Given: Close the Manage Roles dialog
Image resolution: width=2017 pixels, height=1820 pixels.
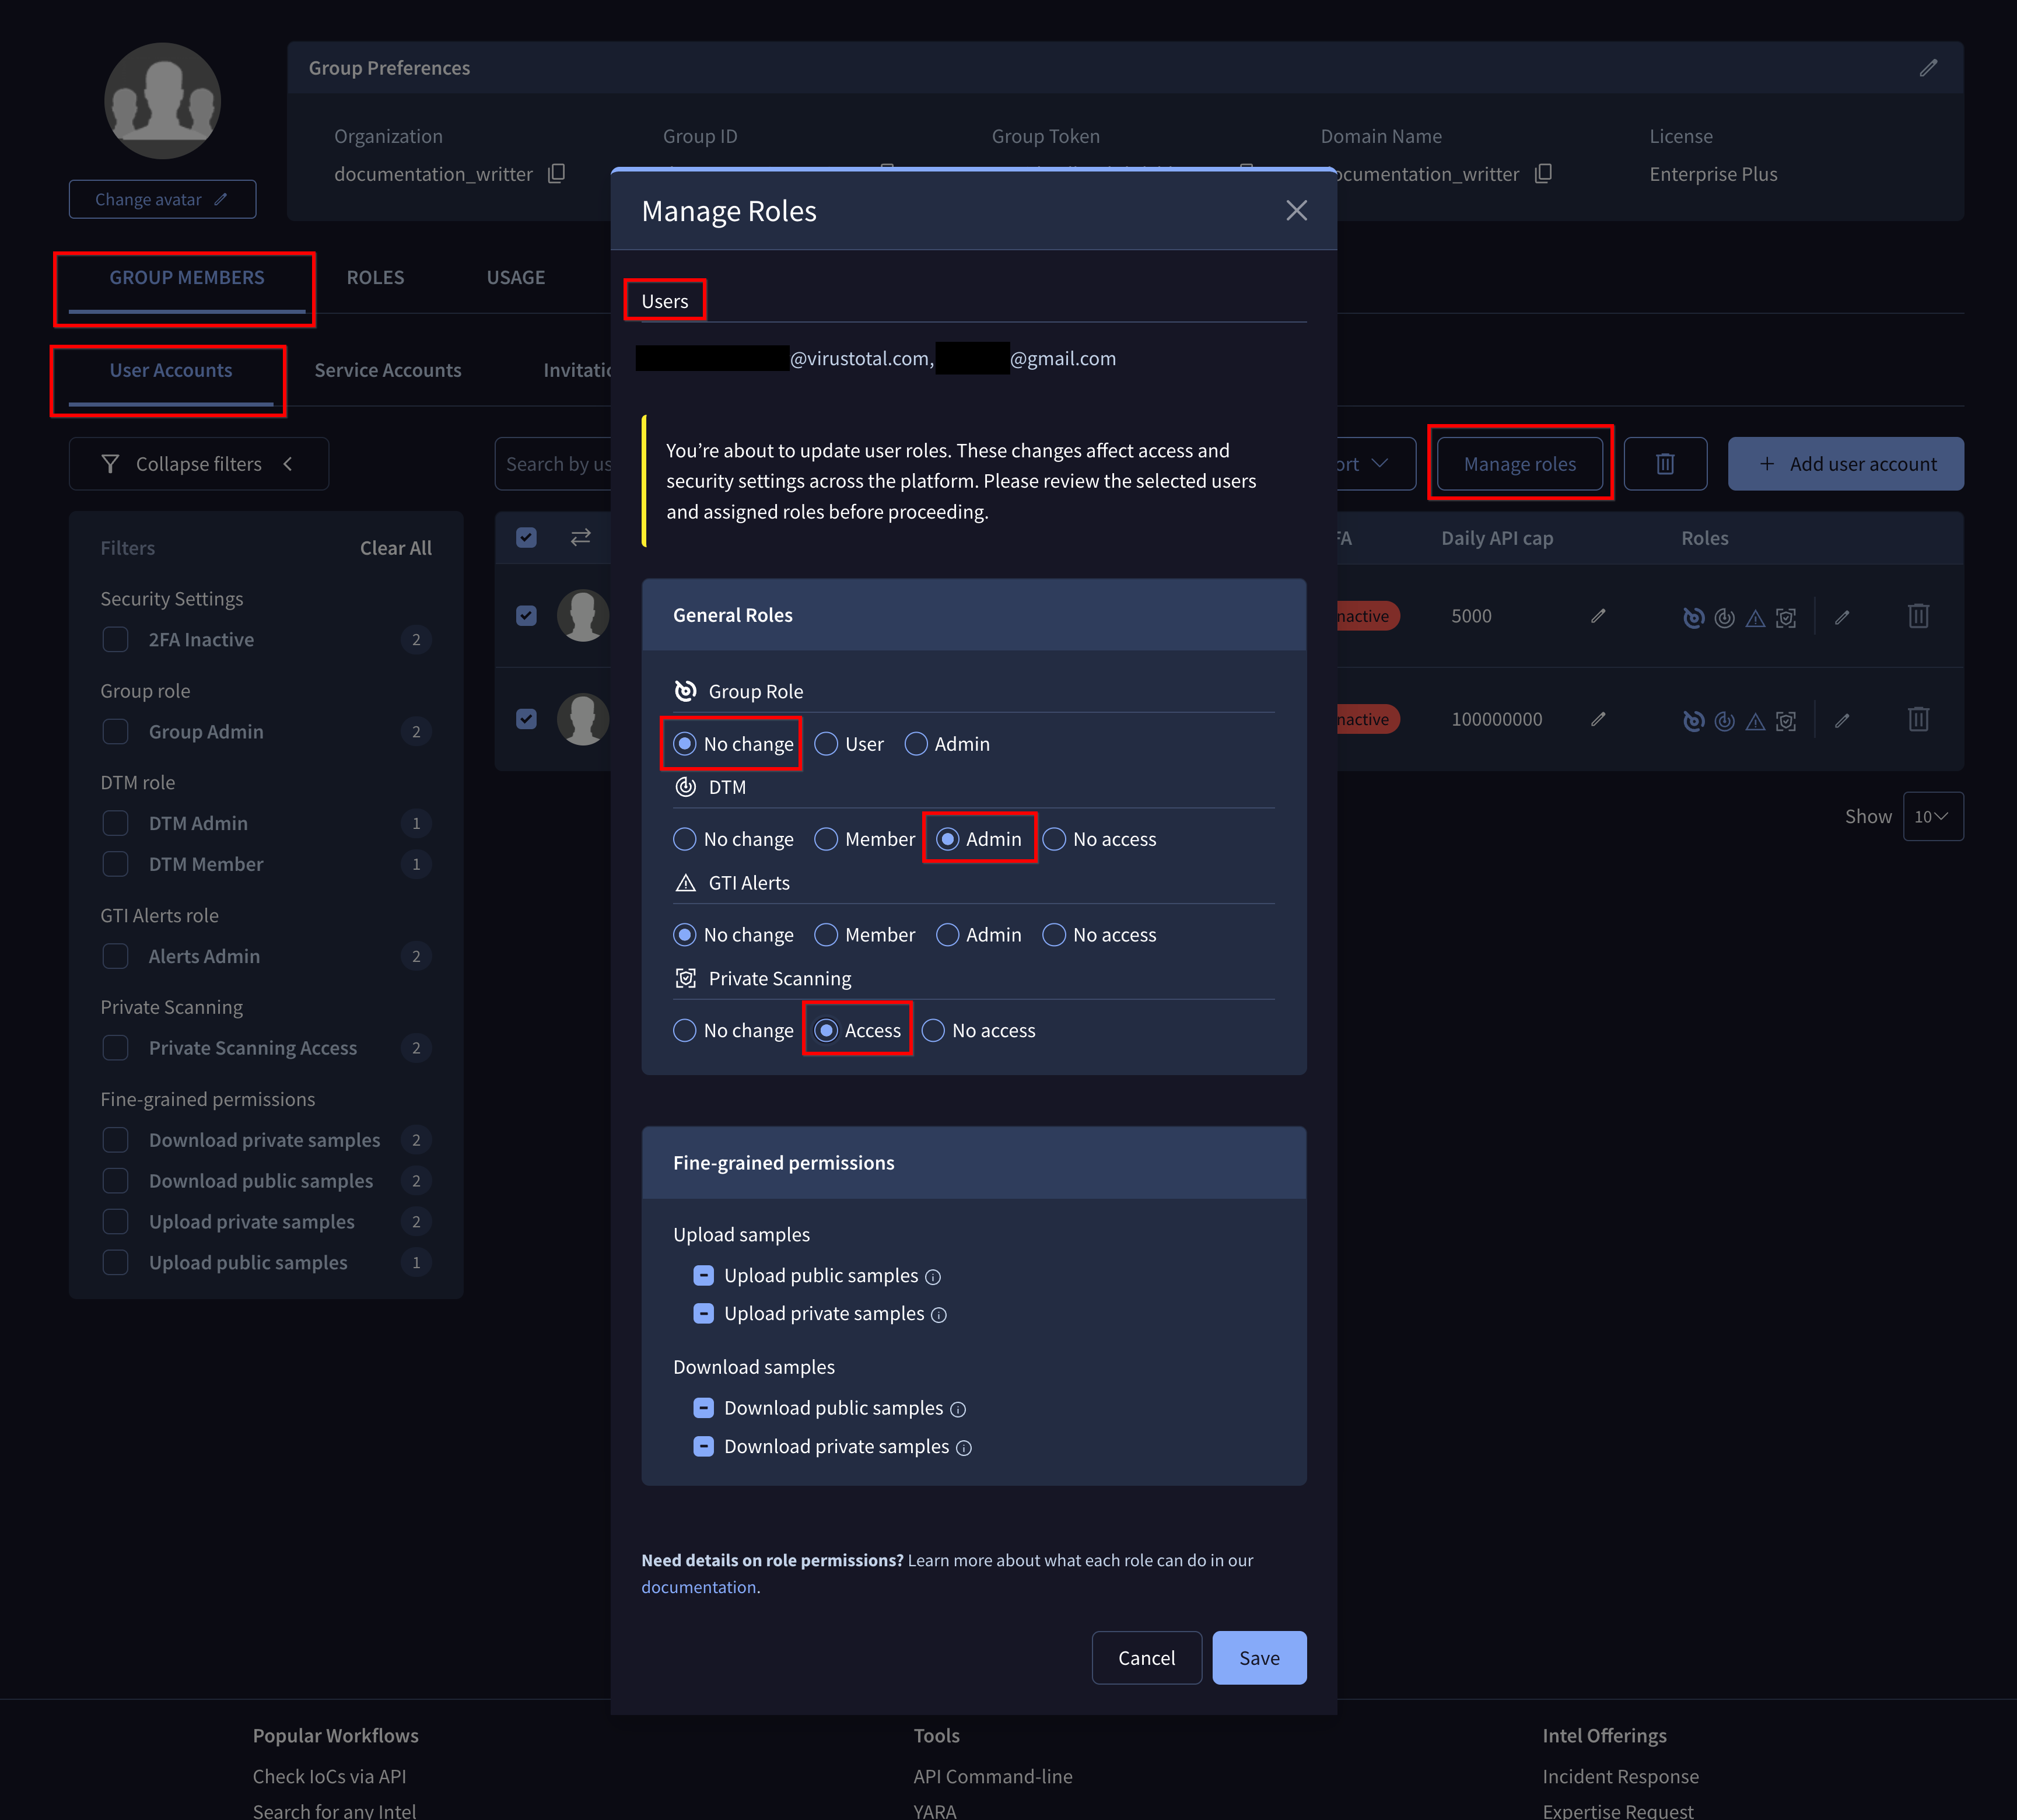Looking at the screenshot, I should tap(1296, 211).
